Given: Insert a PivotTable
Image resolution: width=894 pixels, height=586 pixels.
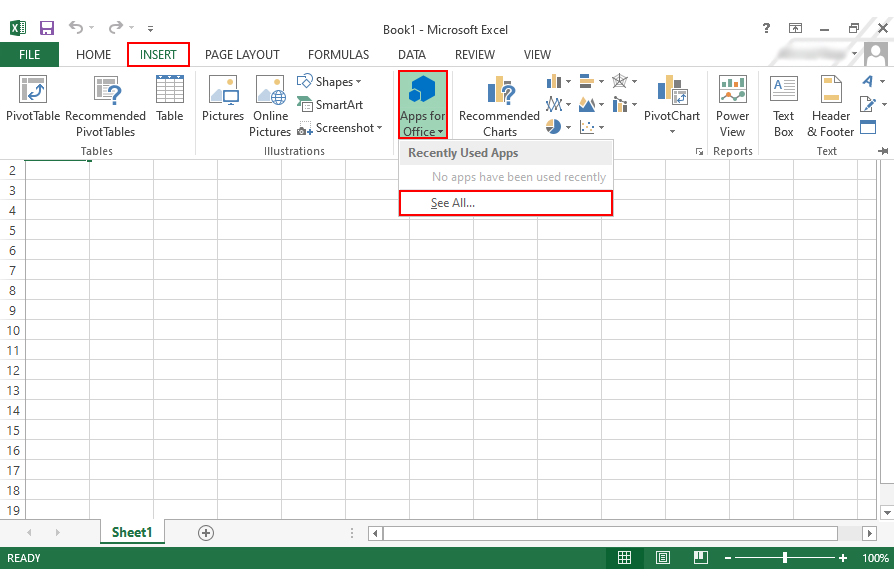Looking at the screenshot, I should click(x=33, y=99).
